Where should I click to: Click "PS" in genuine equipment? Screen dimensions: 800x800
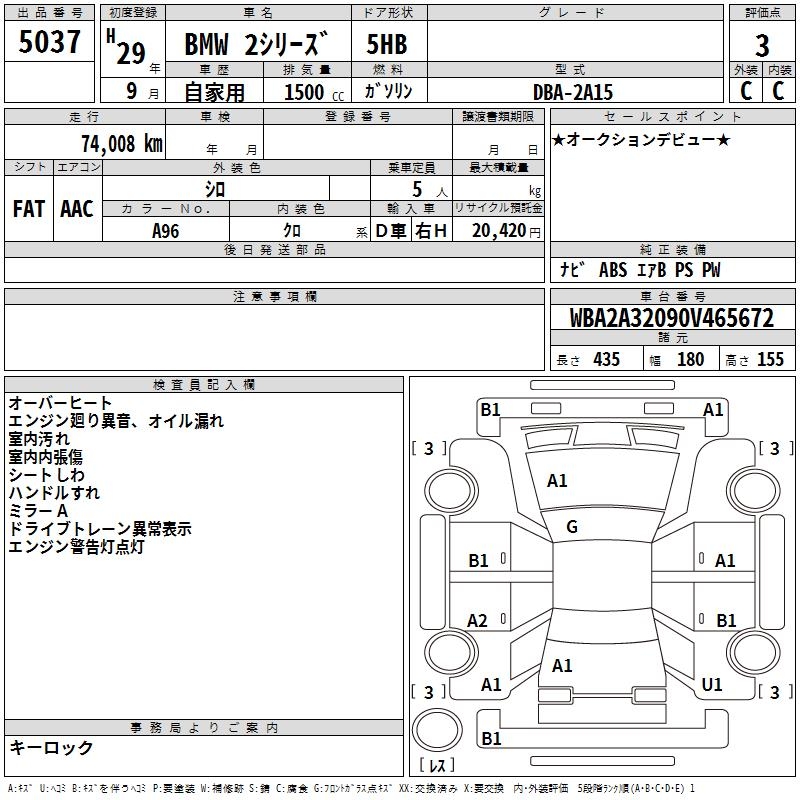684,270
